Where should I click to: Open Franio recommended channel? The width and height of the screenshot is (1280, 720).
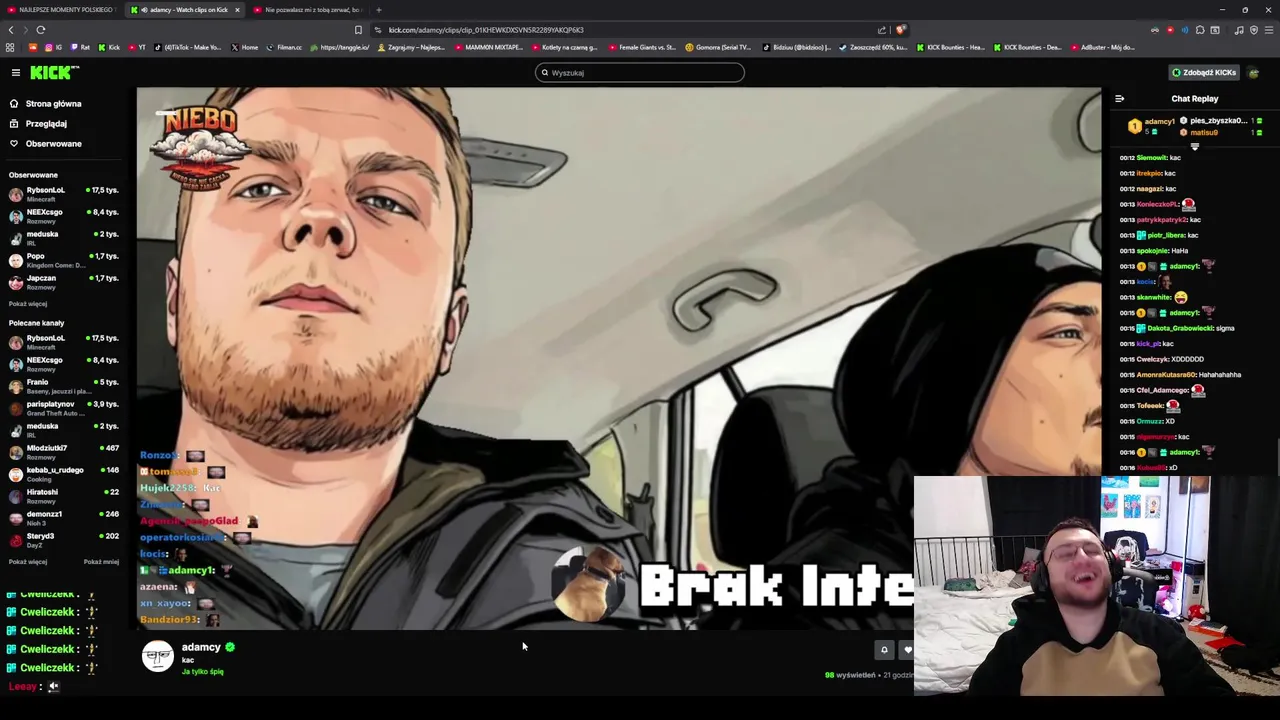pyautogui.click(x=64, y=386)
